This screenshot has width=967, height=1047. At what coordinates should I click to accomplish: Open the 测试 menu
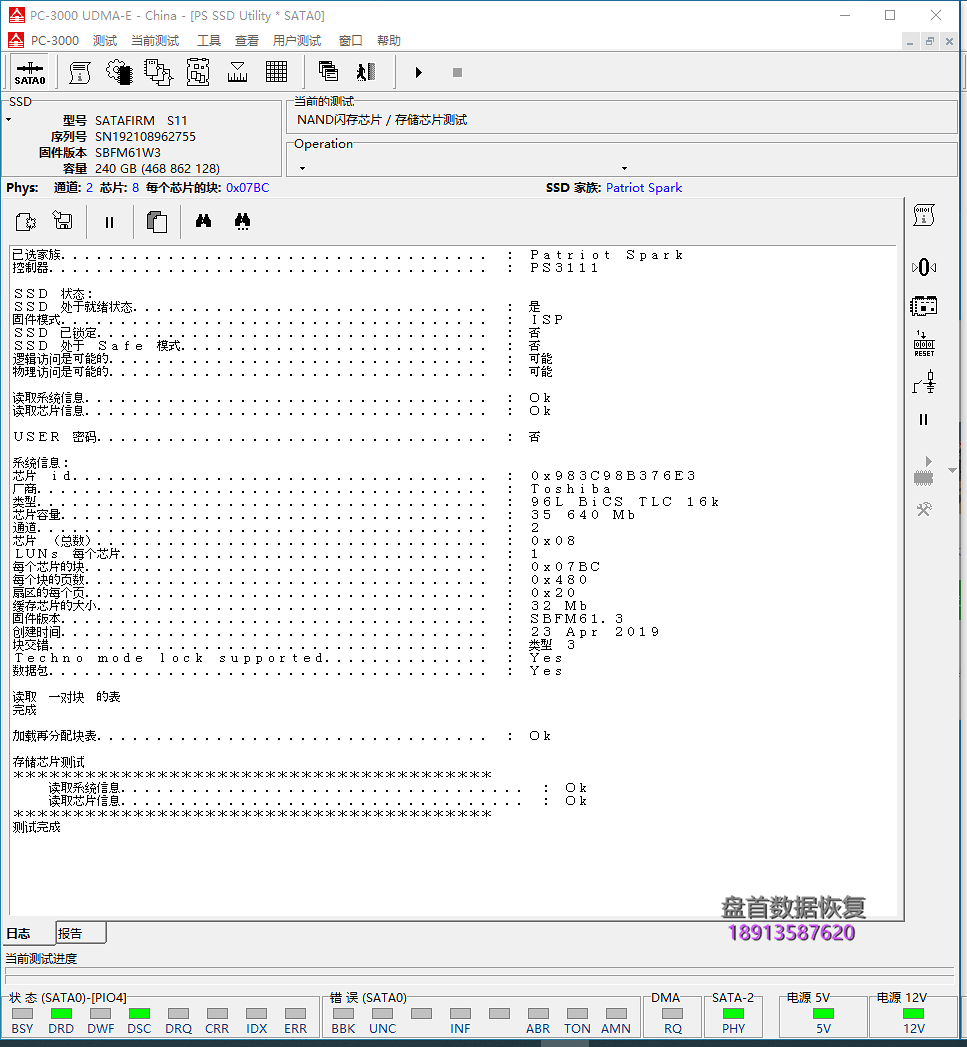point(105,41)
